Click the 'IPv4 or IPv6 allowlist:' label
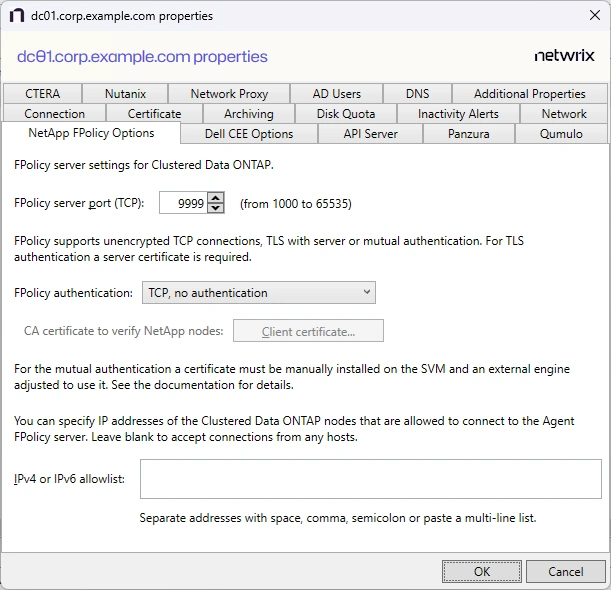The height and width of the screenshot is (590, 611). click(x=69, y=479)
